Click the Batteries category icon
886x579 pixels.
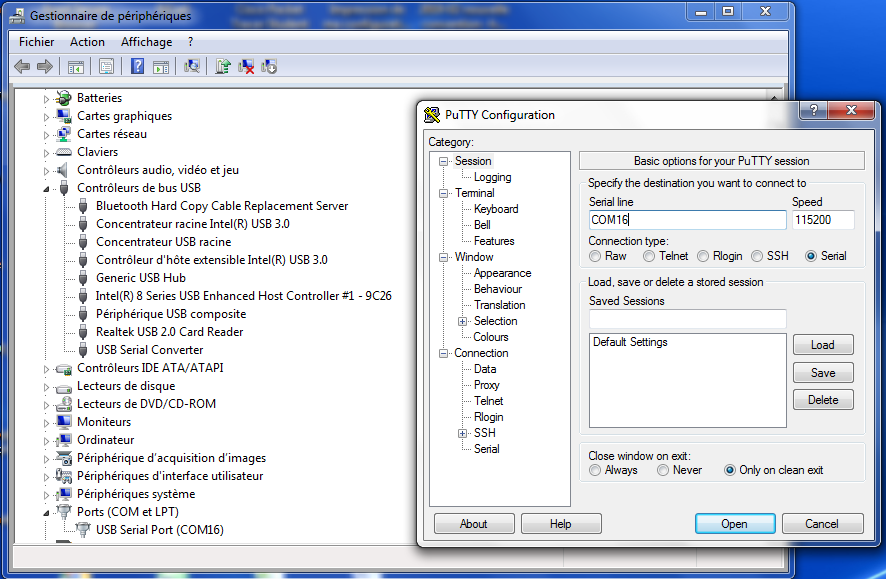pos(64,98)
